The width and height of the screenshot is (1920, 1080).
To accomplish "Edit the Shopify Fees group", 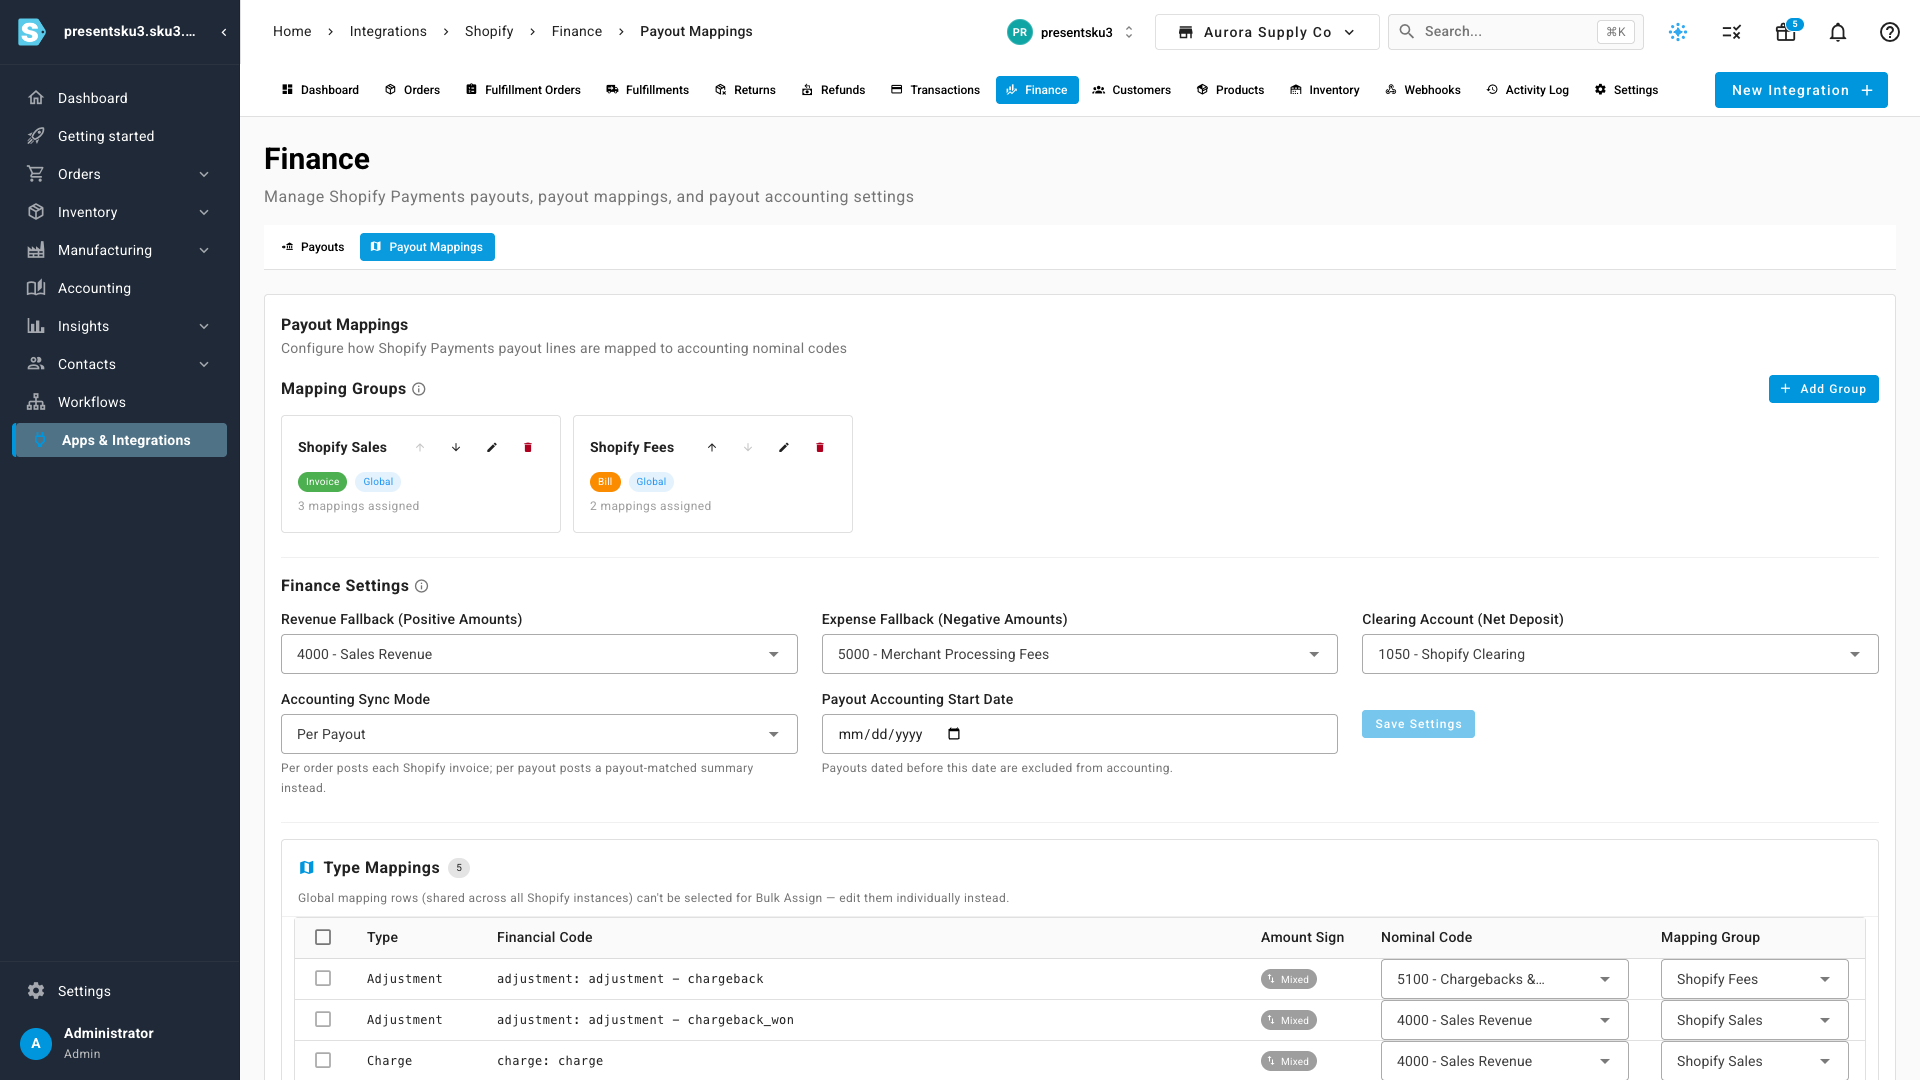I will tap(784, 447).
